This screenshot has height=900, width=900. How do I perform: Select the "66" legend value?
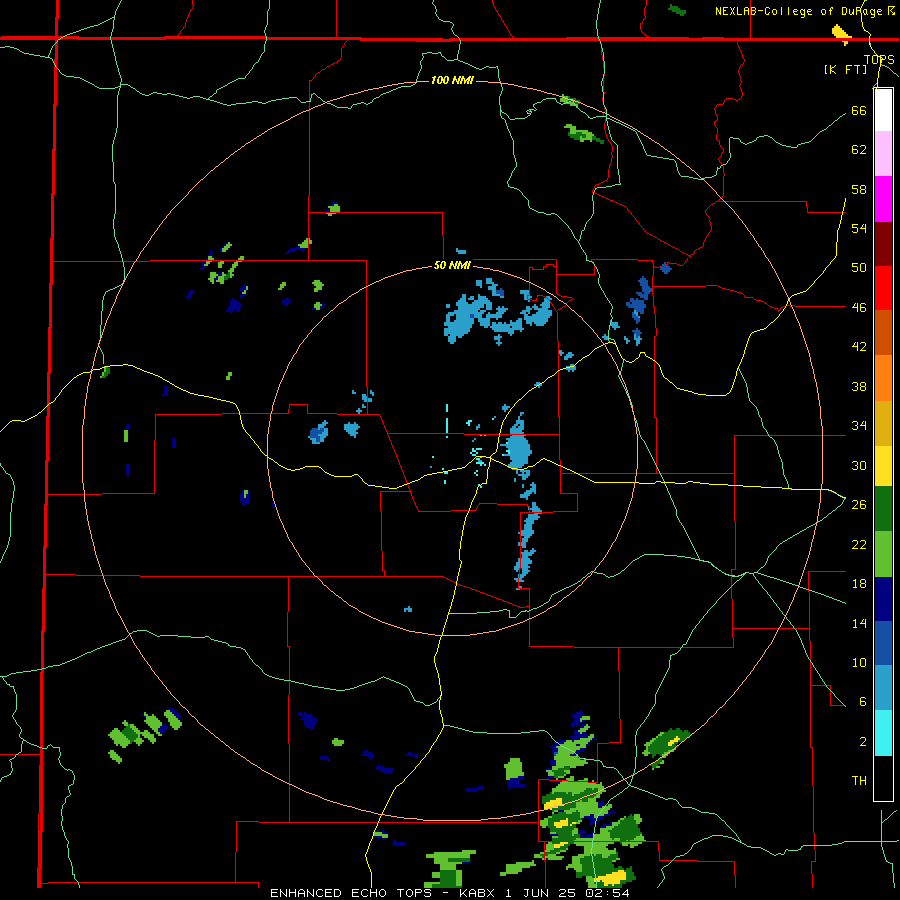click(x=859, y=110)
